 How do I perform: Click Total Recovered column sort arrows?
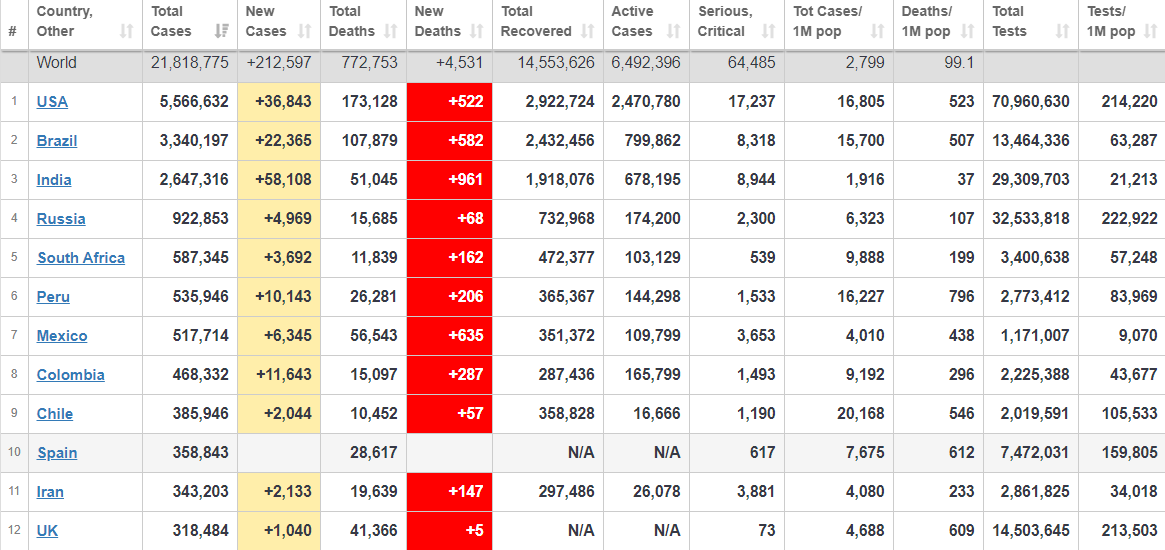coord(588,31)
